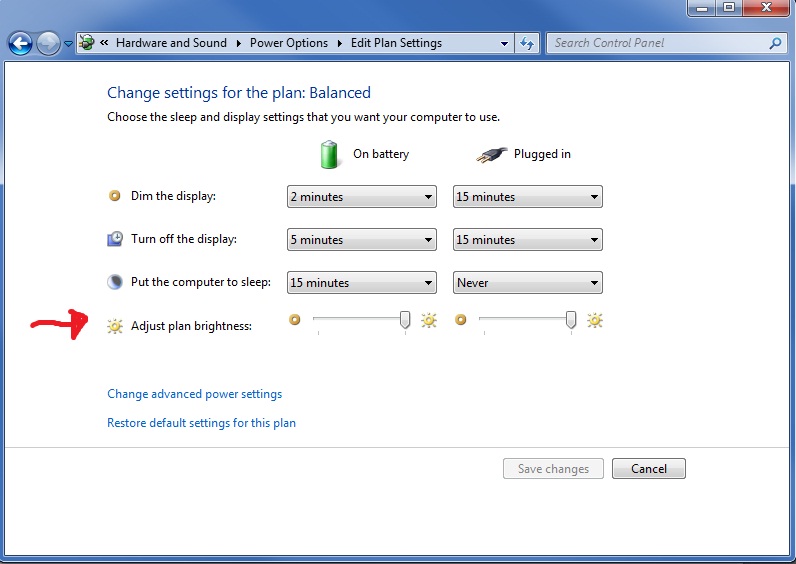Click the Turn off the display icon

115,239
